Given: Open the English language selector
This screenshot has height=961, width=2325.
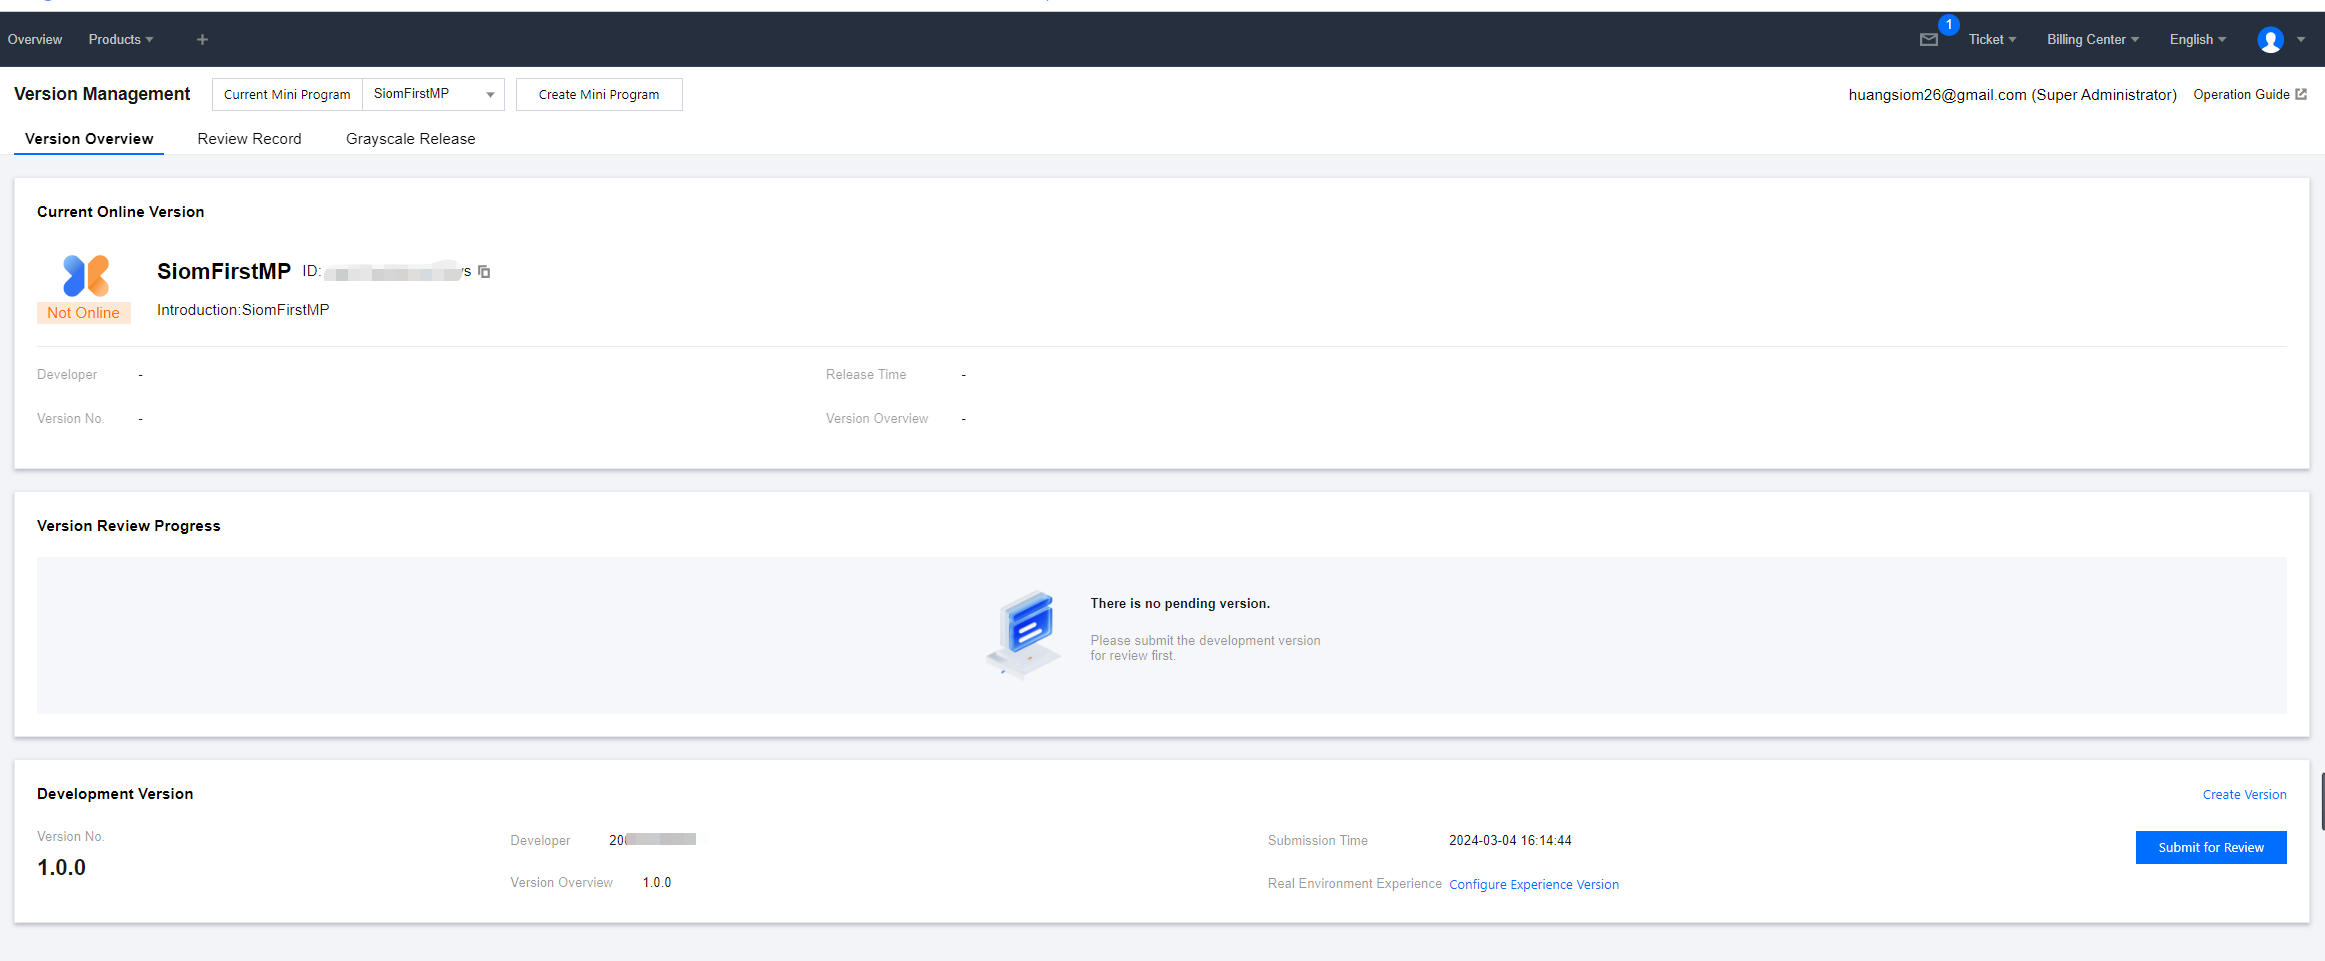Looking at the screenshot, I should [x=2197, y=39].
